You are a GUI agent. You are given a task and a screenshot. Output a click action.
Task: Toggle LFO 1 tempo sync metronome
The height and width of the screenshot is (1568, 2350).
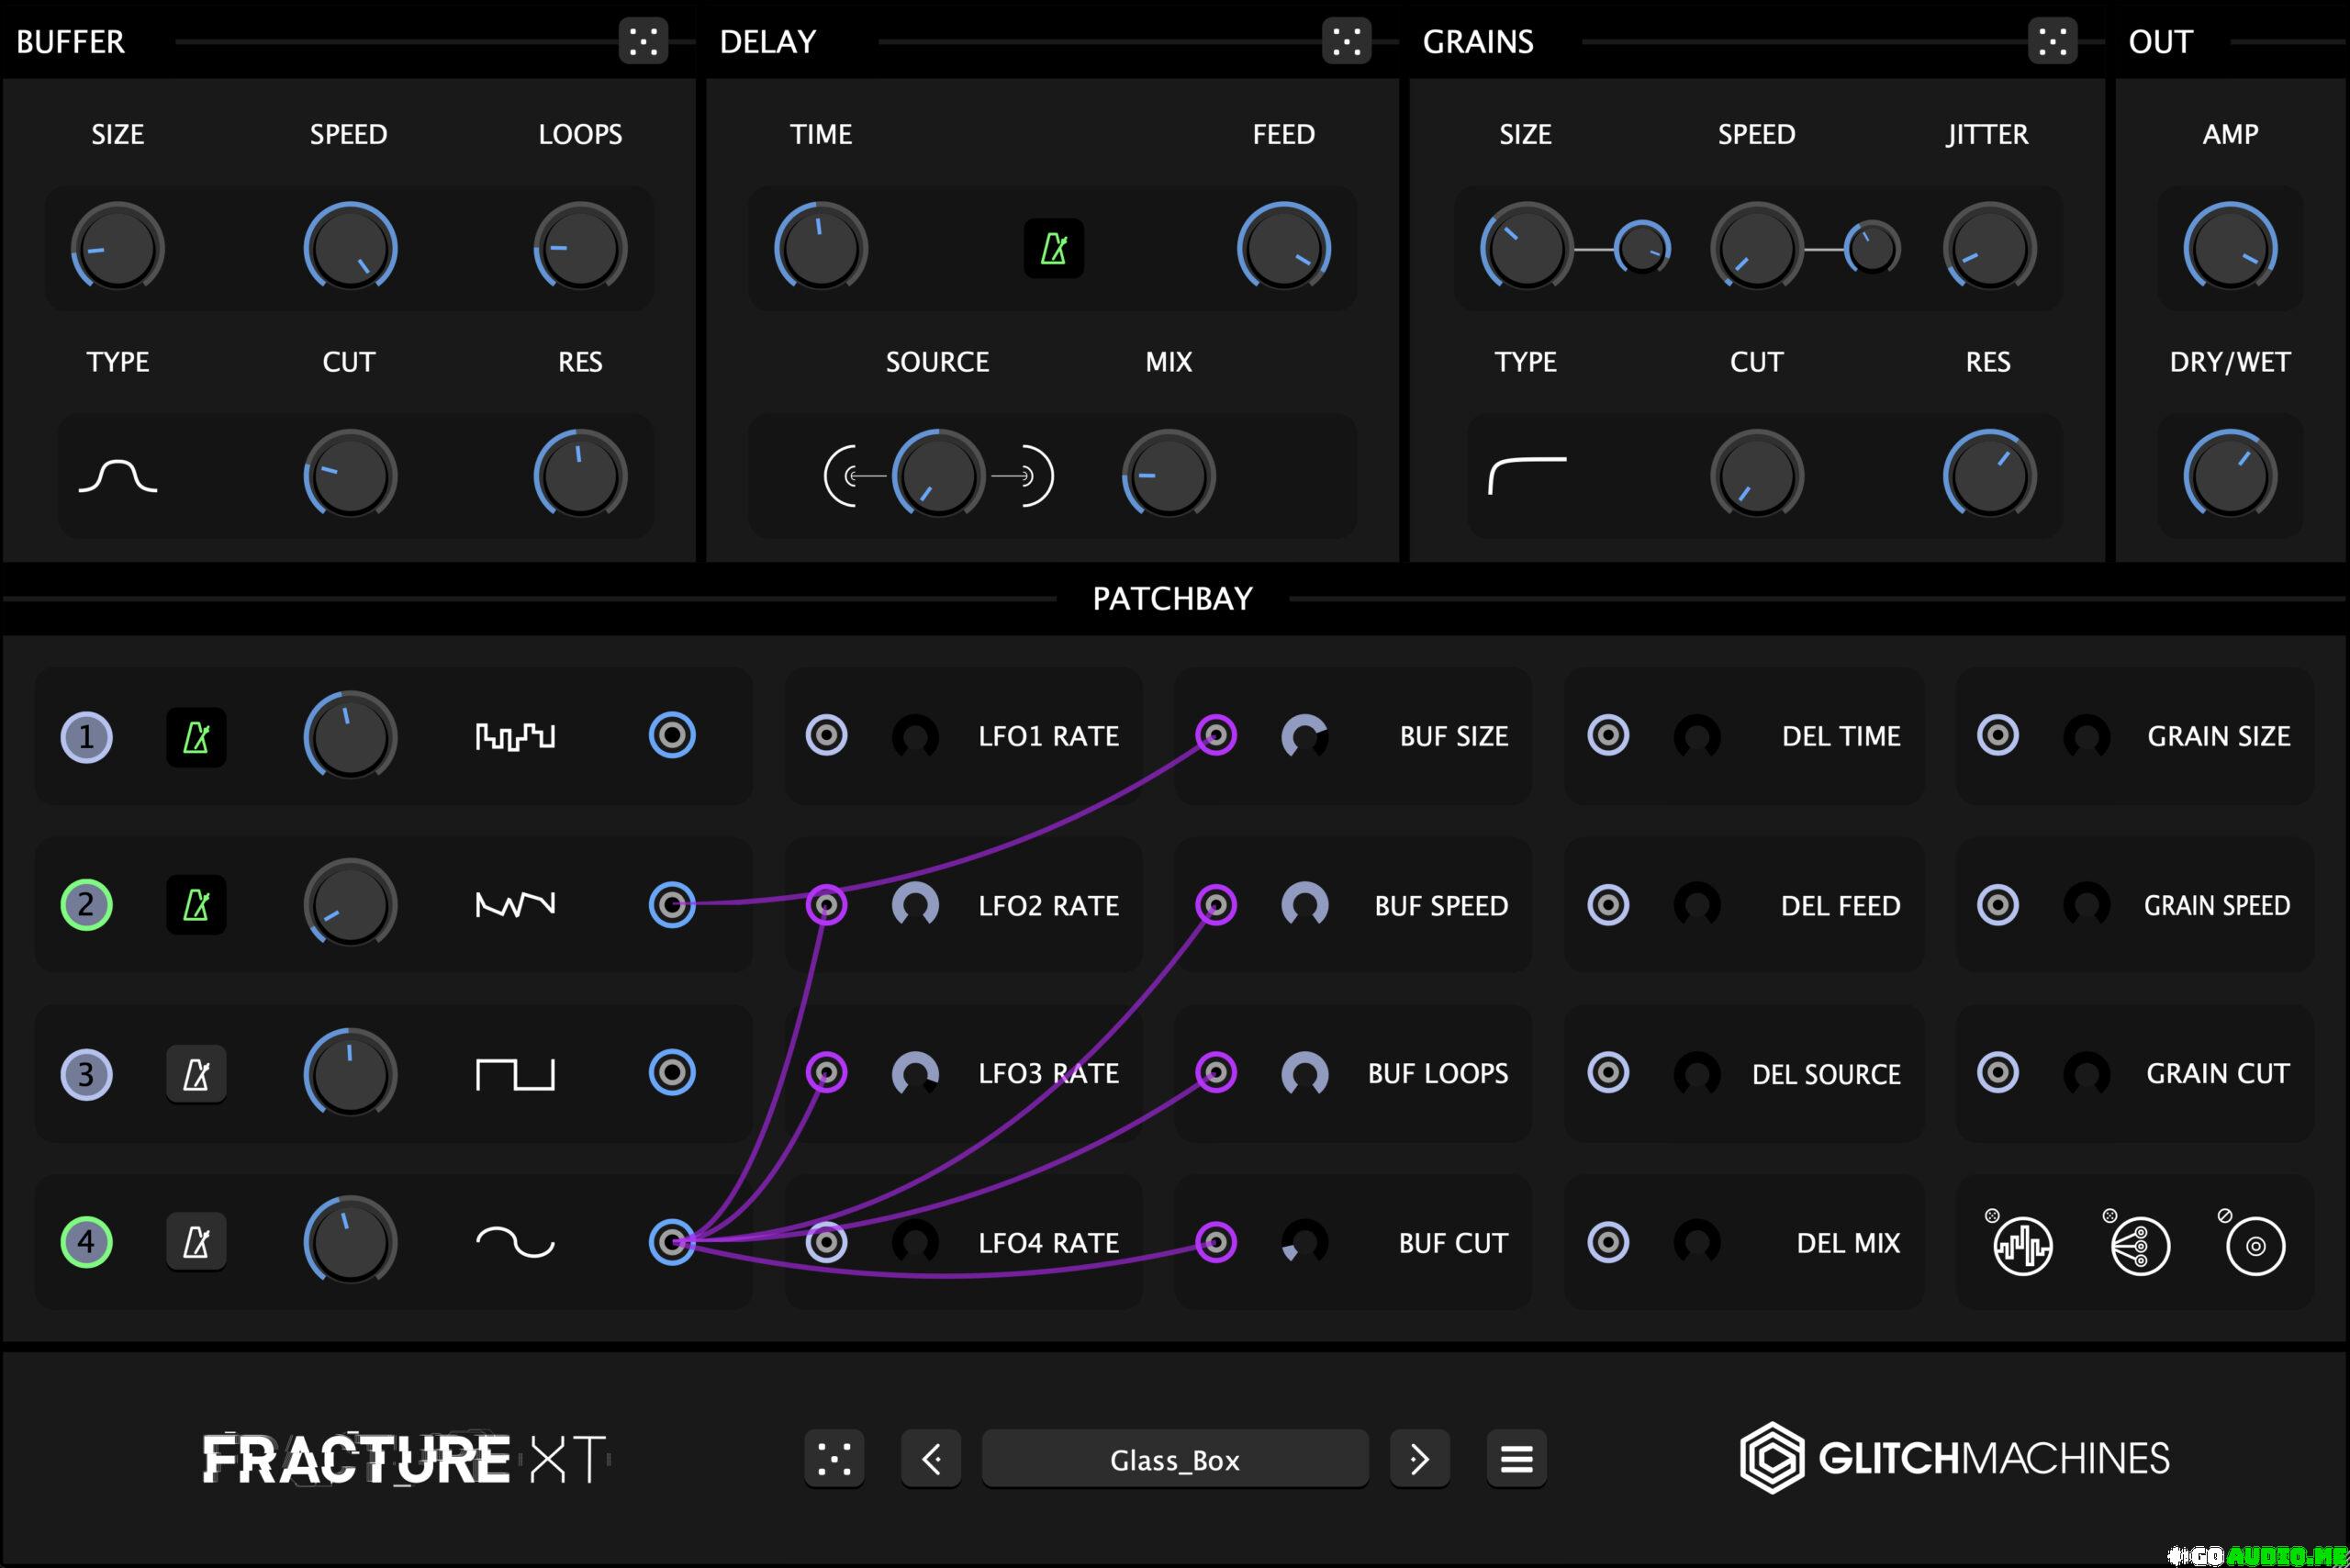pos(196,737)
